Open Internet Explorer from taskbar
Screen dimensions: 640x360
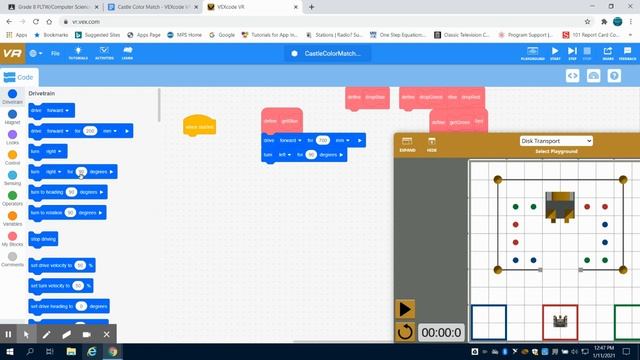tap(92, 351)
